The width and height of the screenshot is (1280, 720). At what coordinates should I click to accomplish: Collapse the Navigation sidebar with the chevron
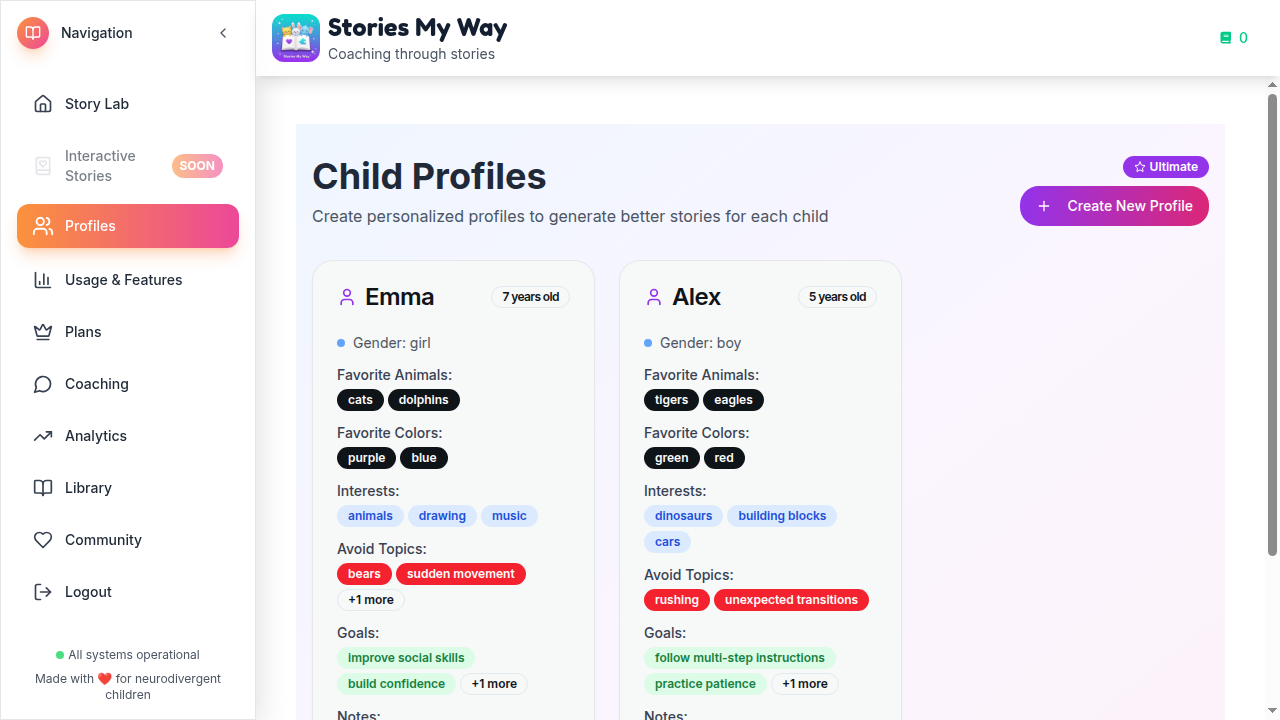tap(223, 32)
